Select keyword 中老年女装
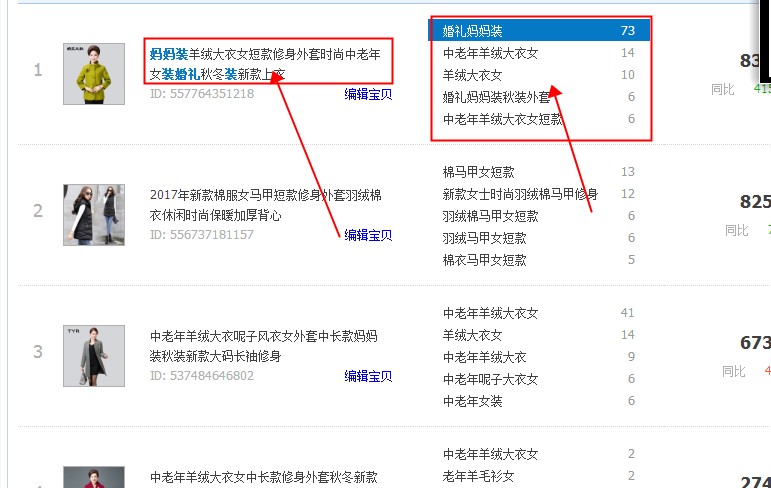The image size is (771, 488). (472, 401)
